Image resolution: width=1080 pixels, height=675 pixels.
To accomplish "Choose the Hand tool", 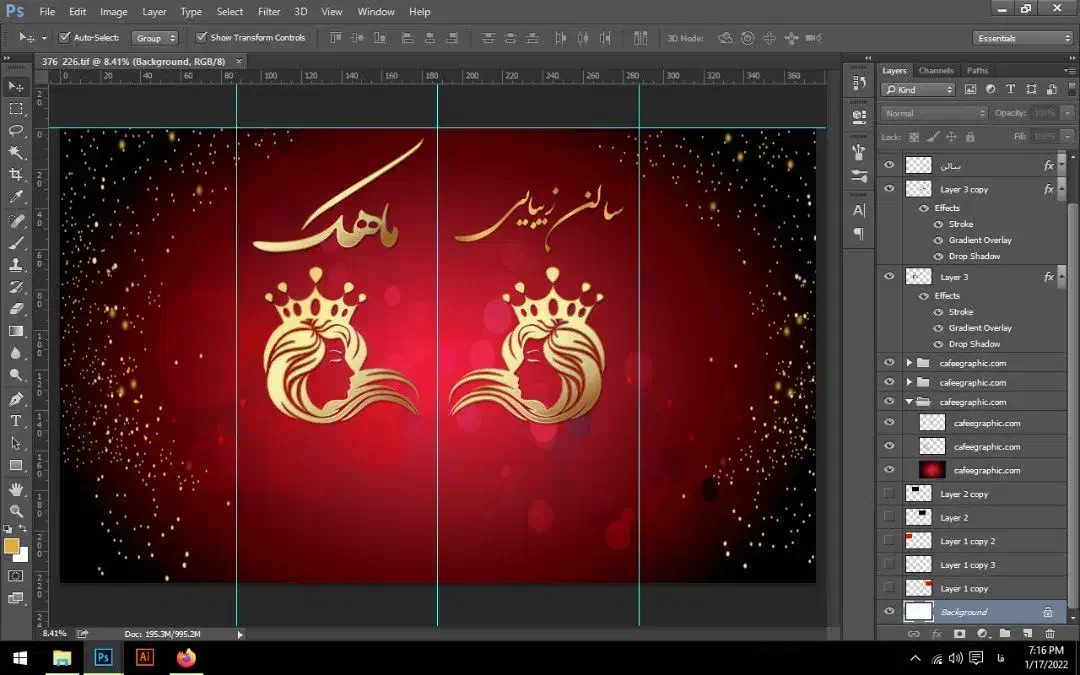I will coord(16,489).
